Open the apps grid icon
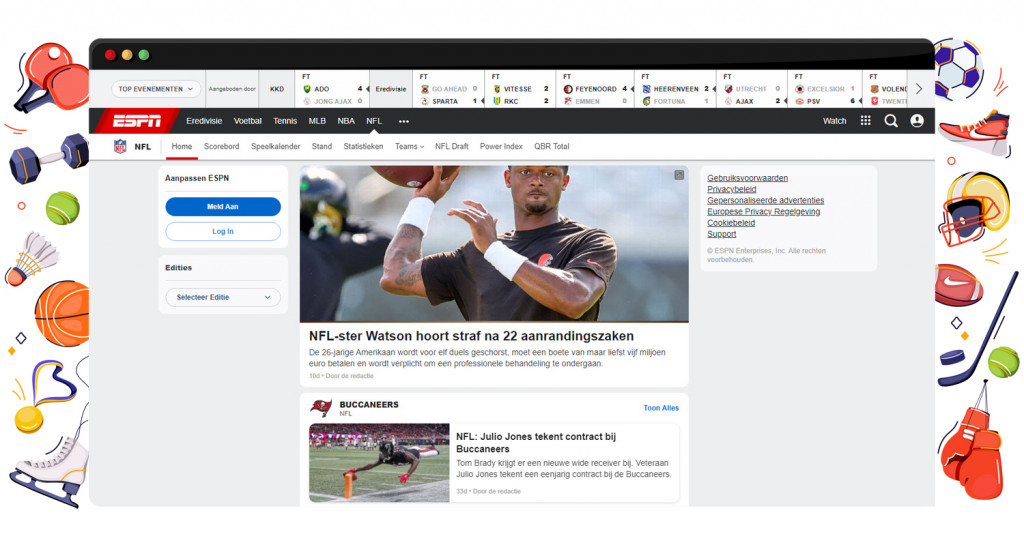This screenshot has height=545, width=1024. click(865, 120)
